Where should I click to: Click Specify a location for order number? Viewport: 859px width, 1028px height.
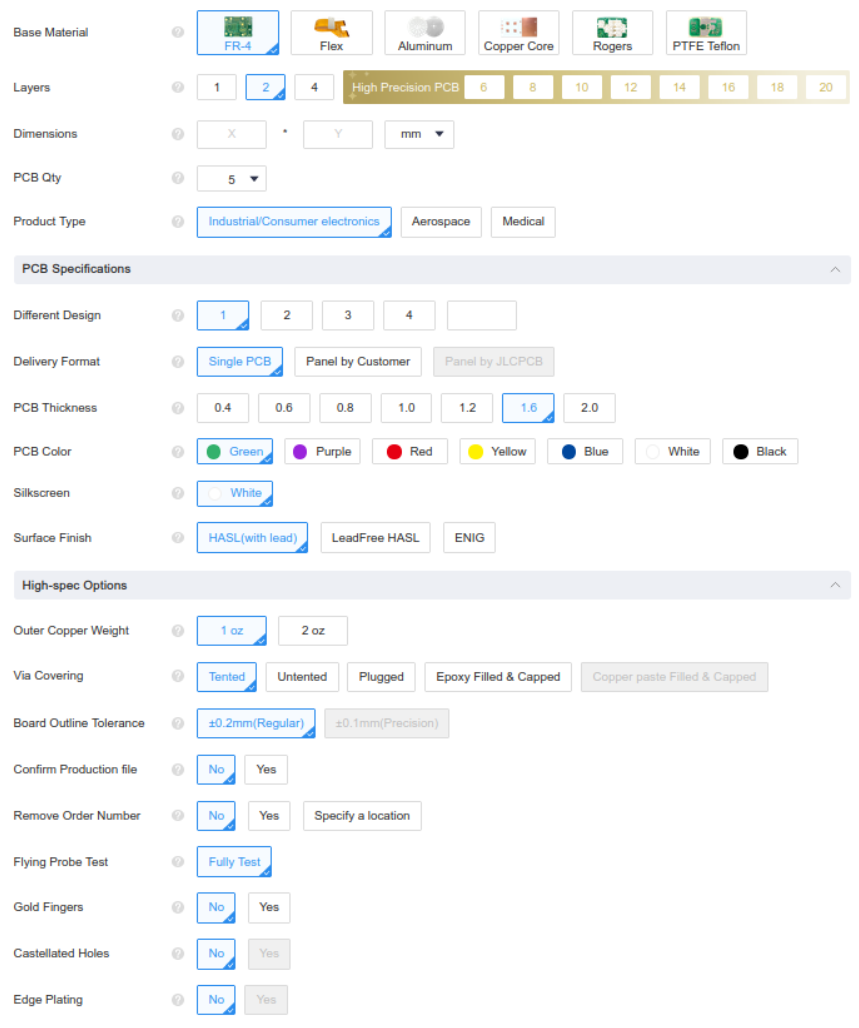pyautogui.click(x=362, y=816)
